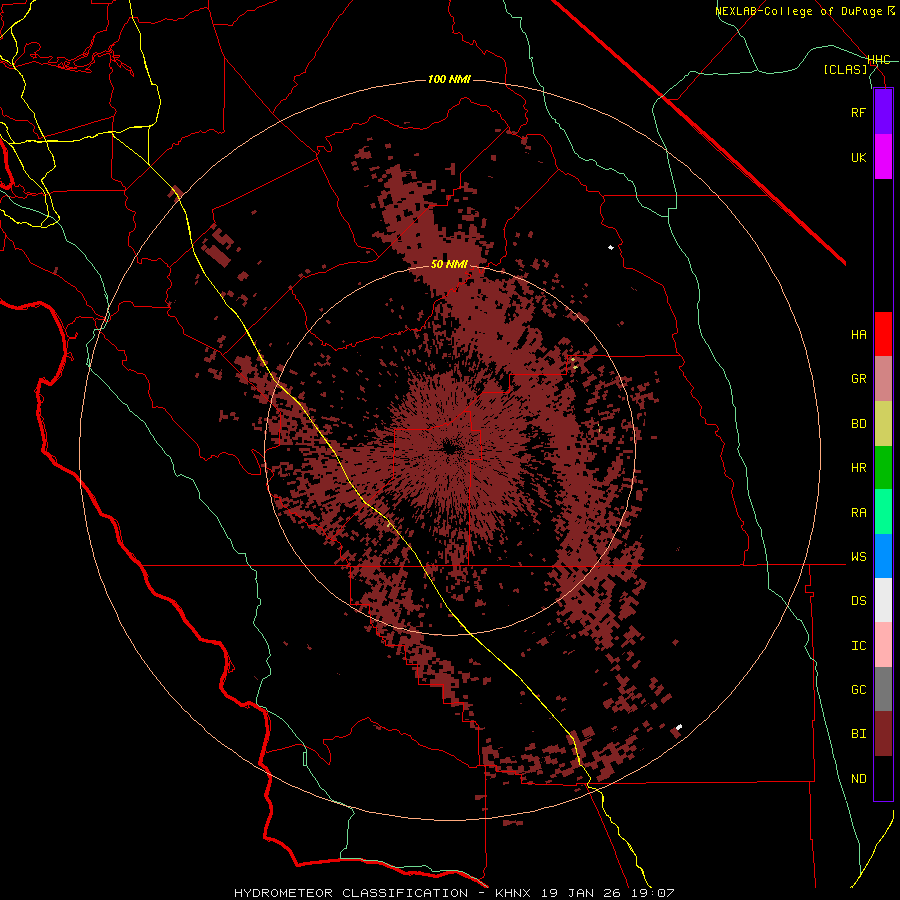Click the 100 NMI range ring label
This screenshot has width=900, height=900.
click(x=449, y=79)
